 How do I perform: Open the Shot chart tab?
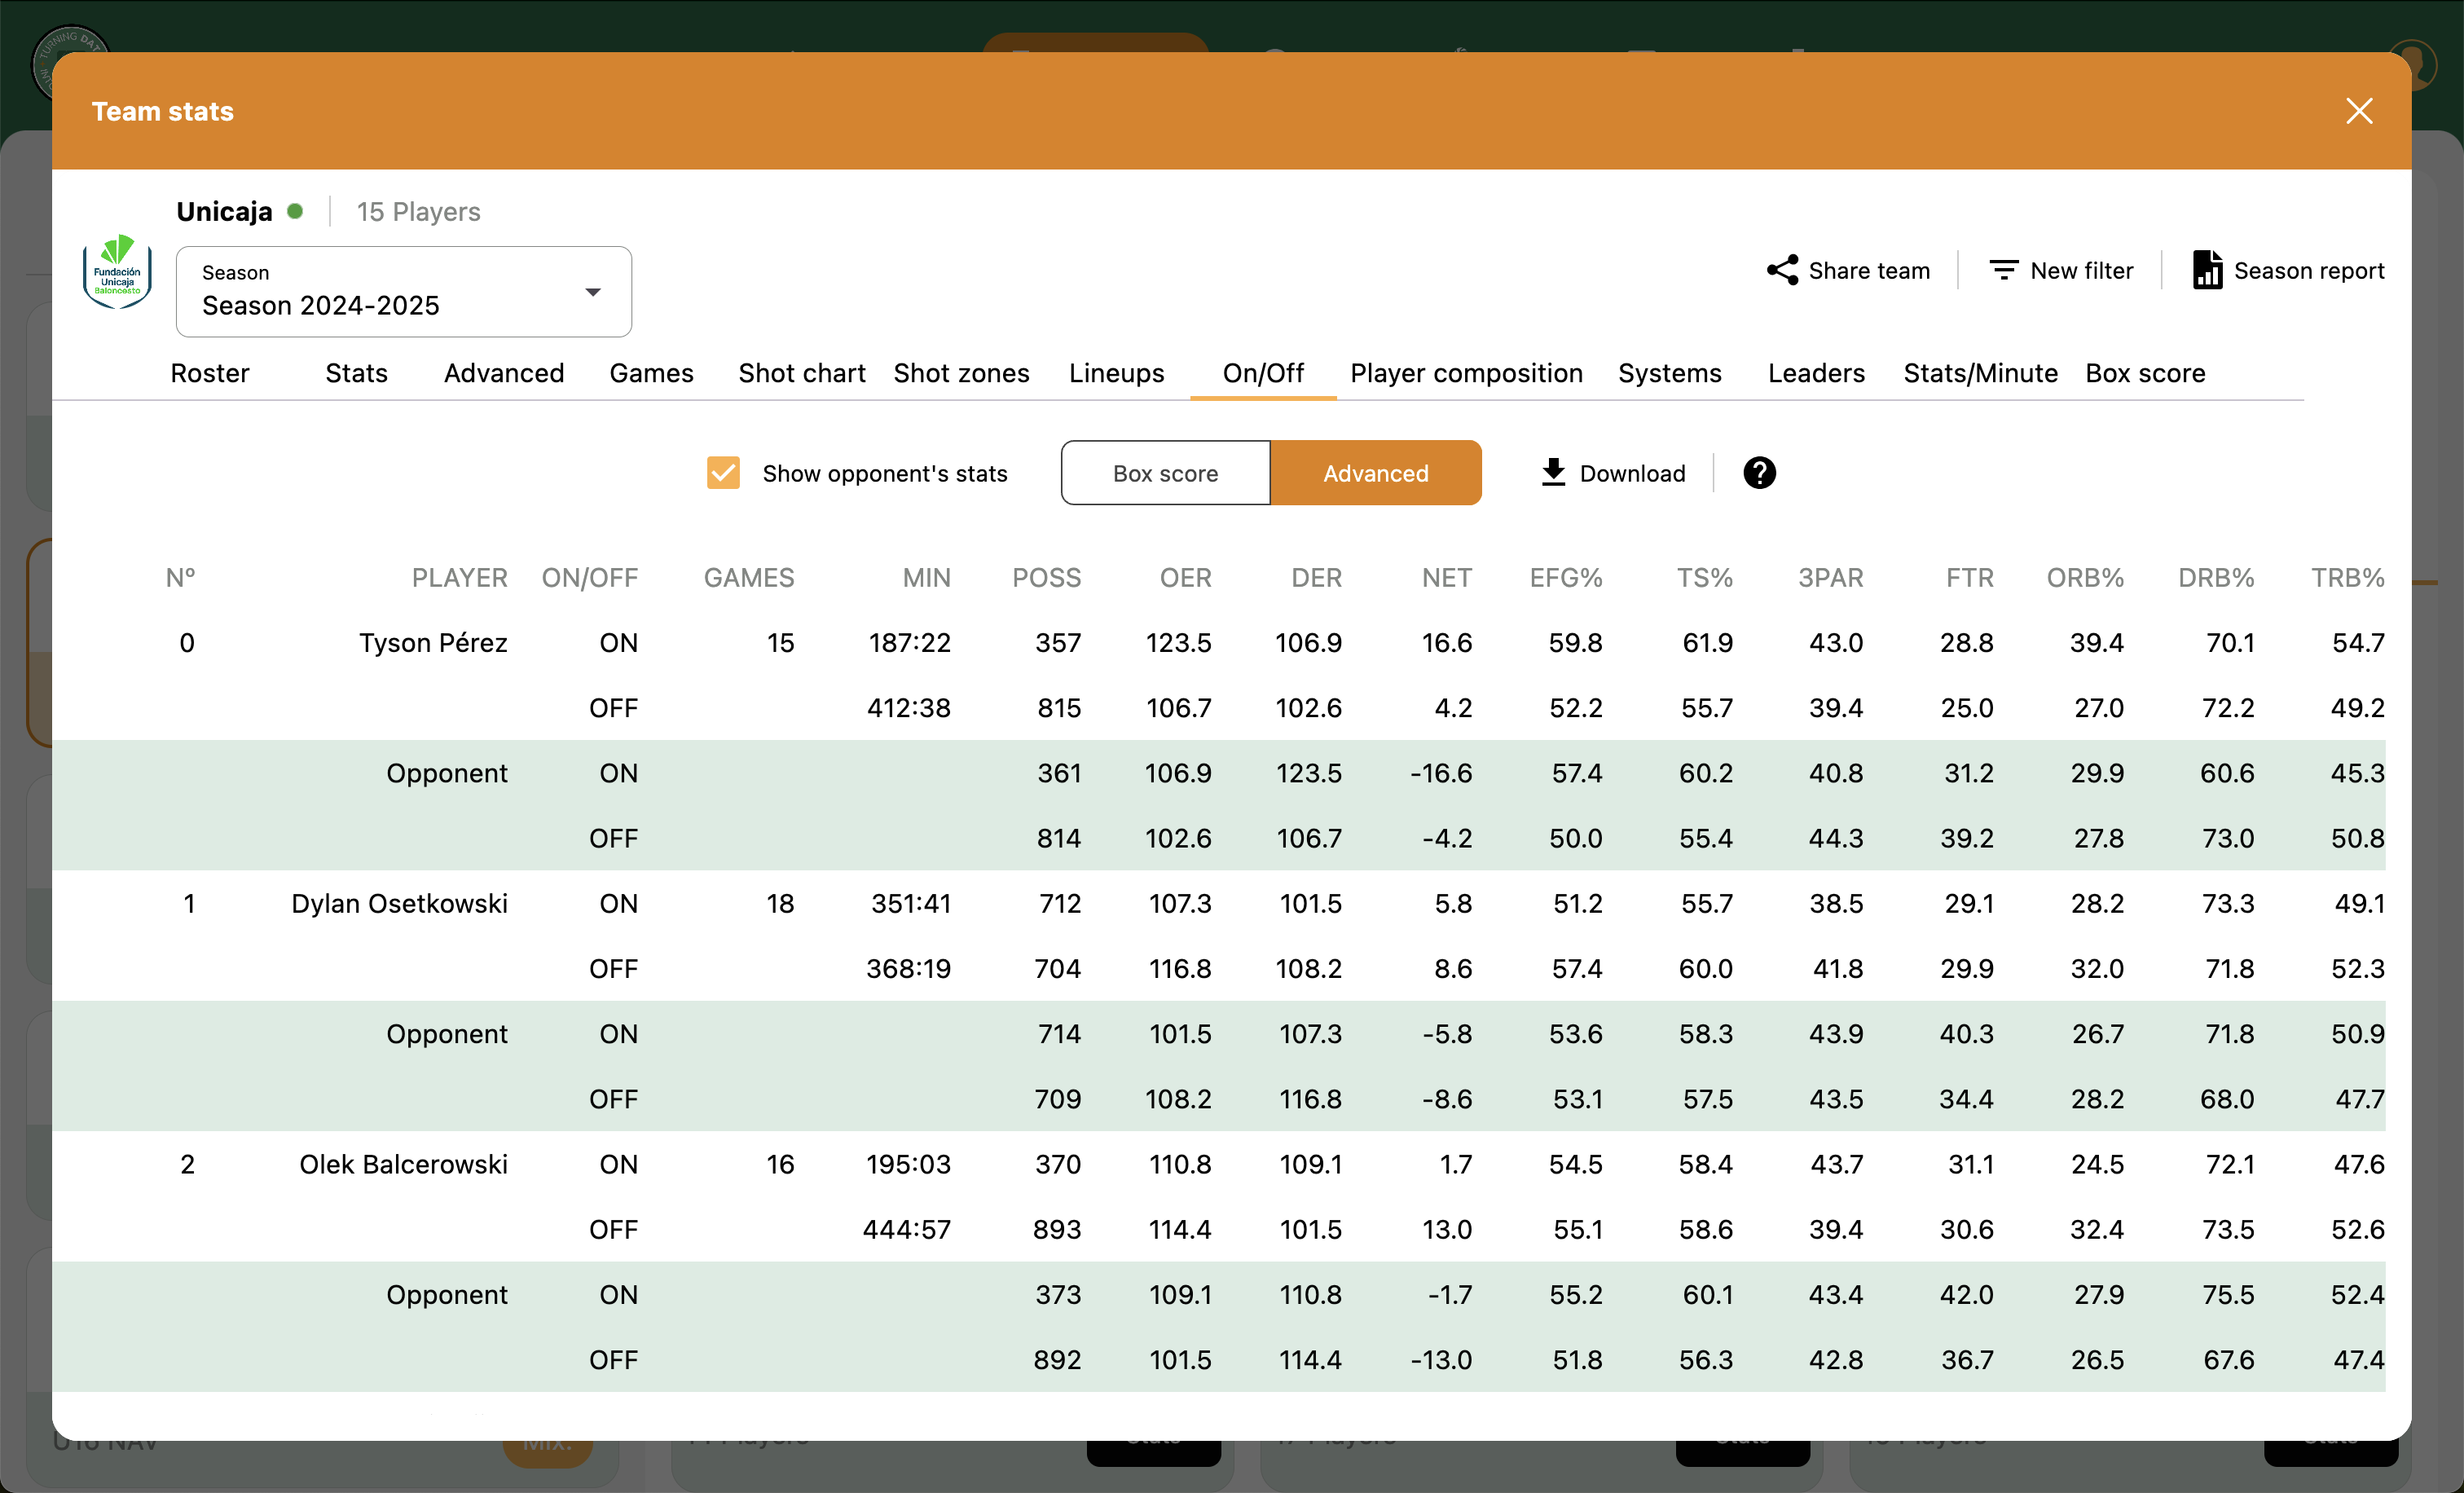point(801,373)
